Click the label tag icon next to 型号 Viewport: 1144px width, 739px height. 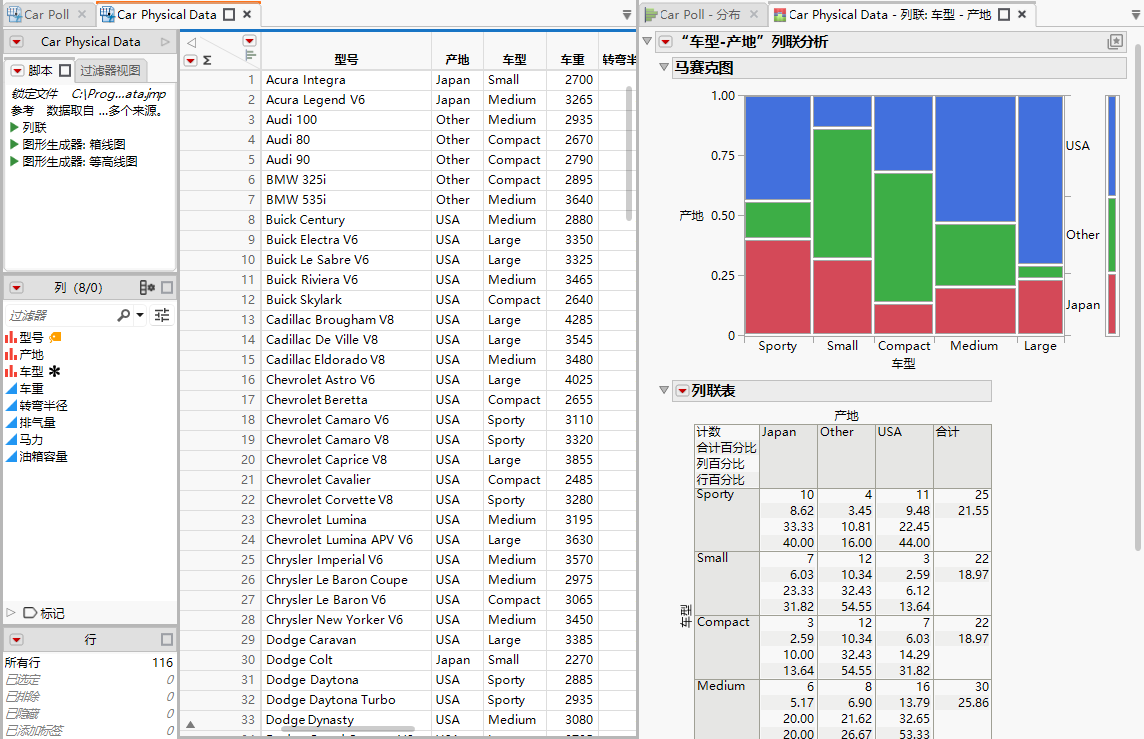click(55, 337)
